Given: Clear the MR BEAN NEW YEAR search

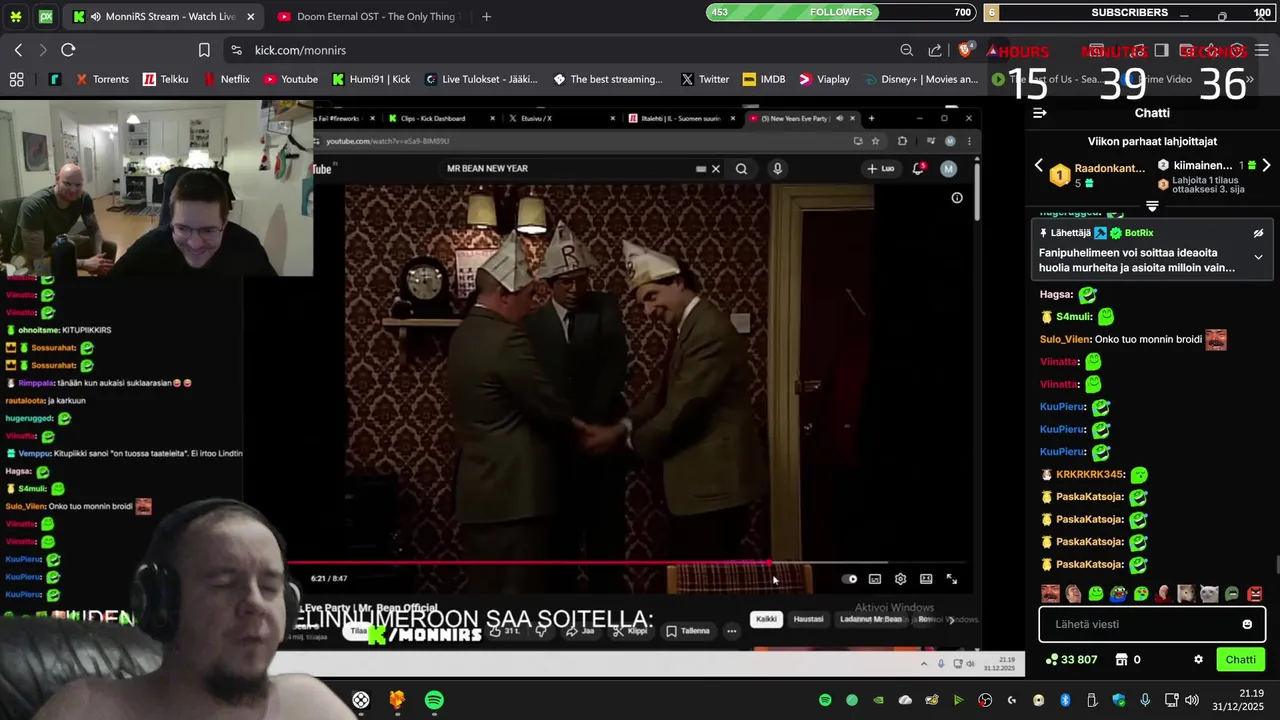Looking at the screenshot, I should click(x=715, y=169).
